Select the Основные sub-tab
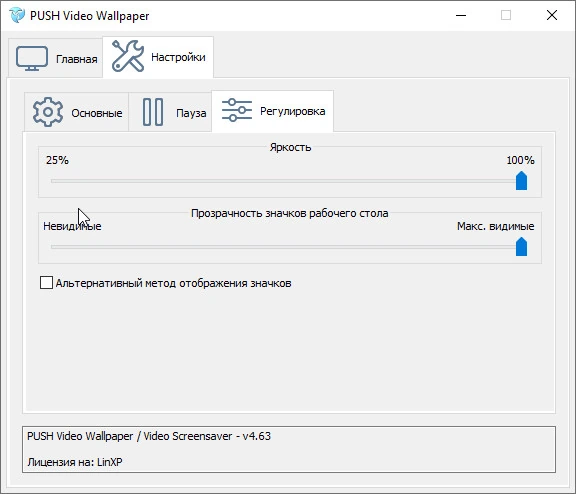The width and height of the screenshot is (576, 494). (76, 112)
